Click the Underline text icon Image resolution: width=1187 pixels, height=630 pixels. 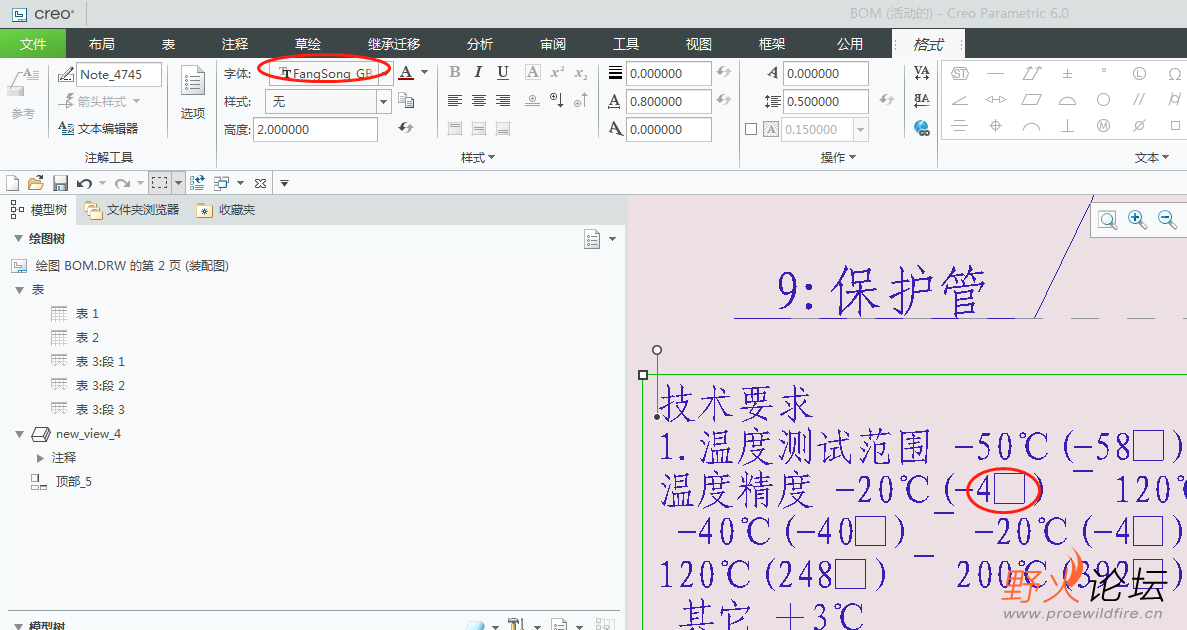pos(503,73)
